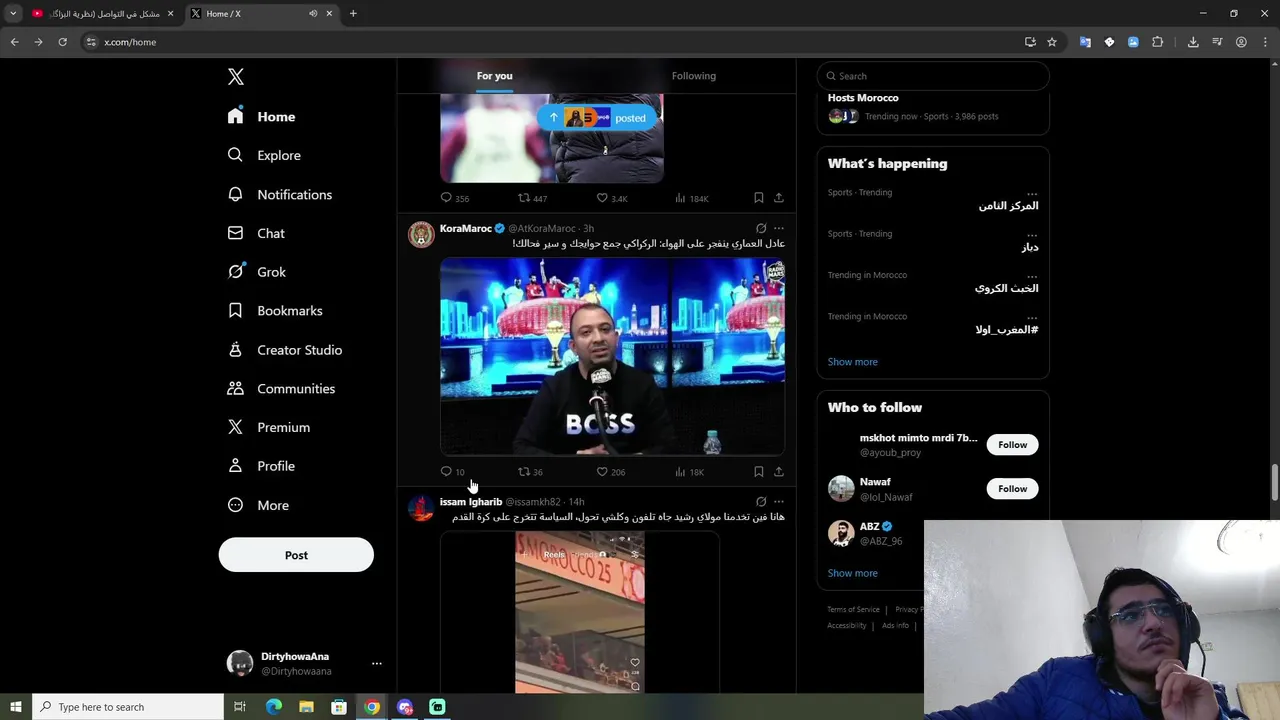Bookmark the KoraMaroc post
Viewport: 1280px width, 720px height.
pos(758,472)
